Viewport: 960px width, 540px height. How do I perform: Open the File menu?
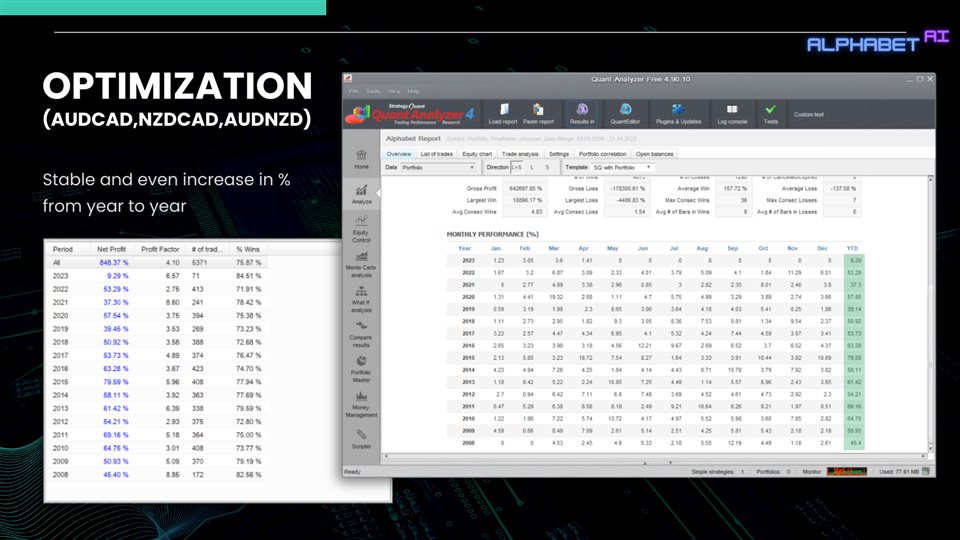tap(354, 91)
